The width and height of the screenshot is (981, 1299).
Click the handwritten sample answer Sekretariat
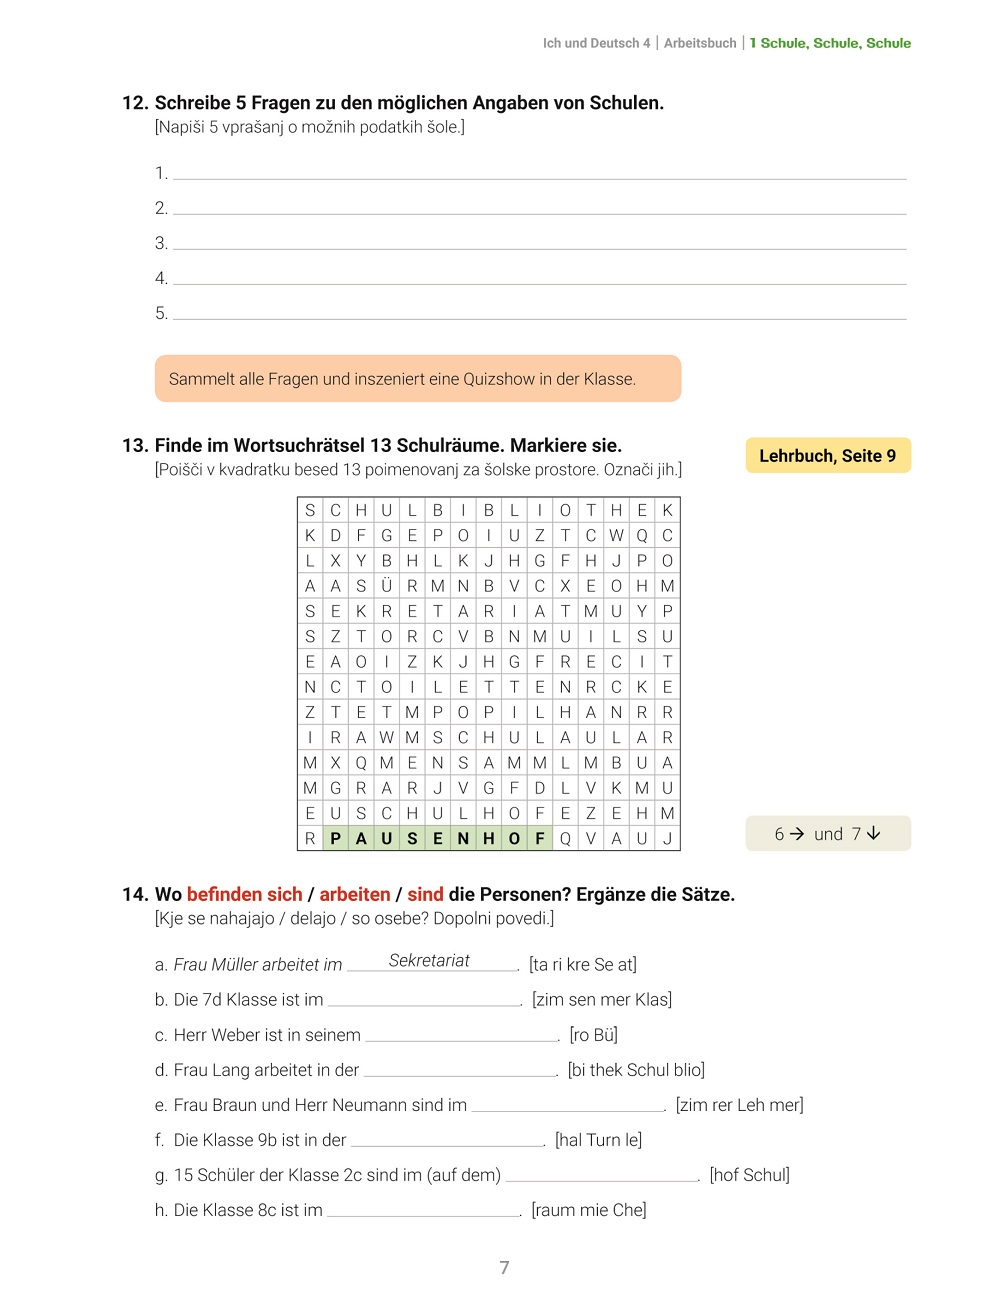[x=429, y=961]
